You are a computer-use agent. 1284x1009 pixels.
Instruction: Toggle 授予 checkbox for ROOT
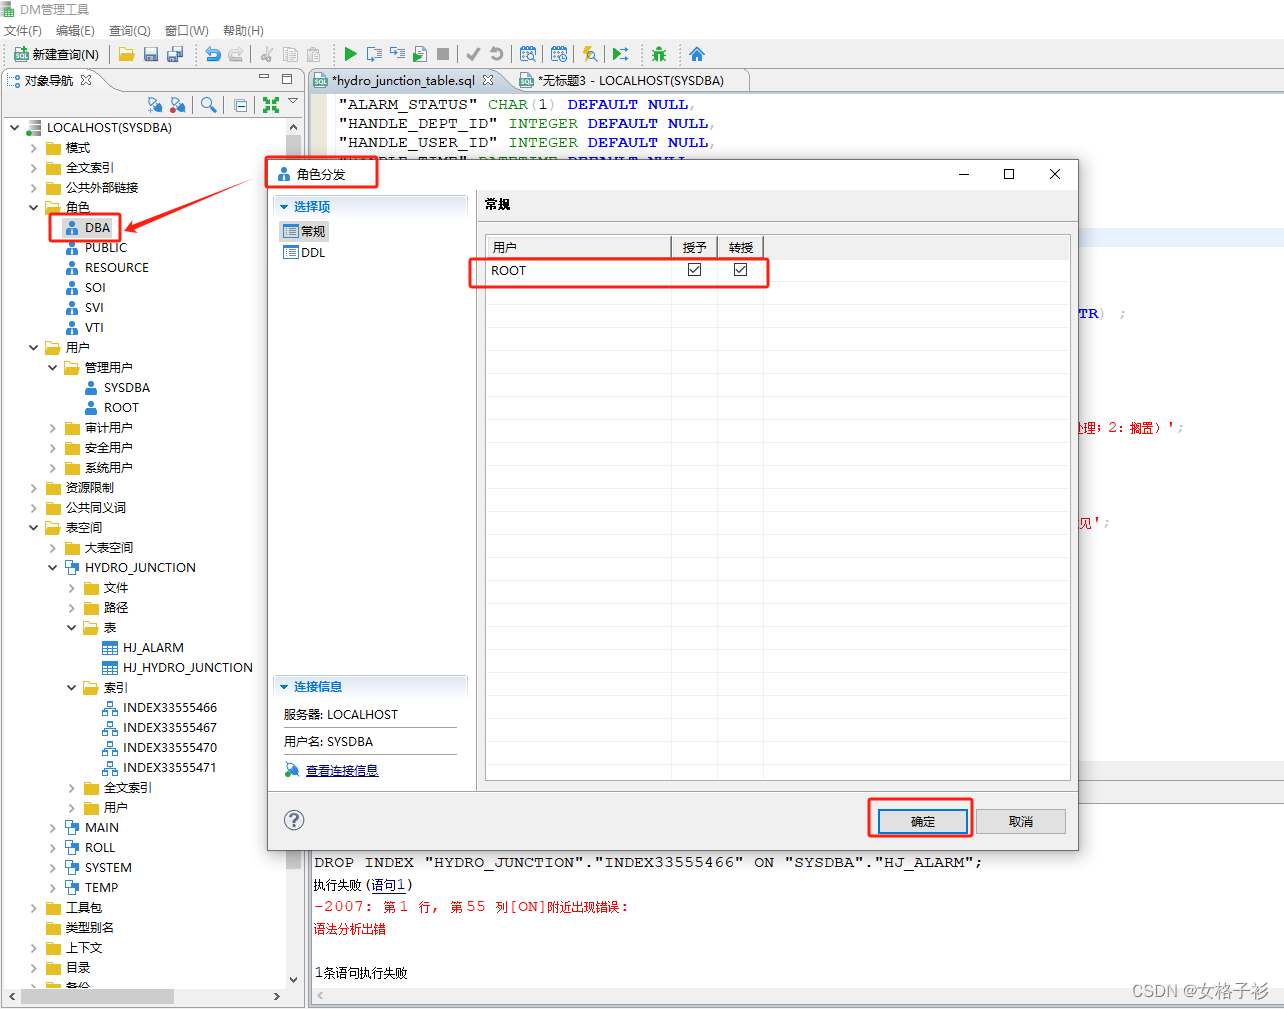click(694, 270)
